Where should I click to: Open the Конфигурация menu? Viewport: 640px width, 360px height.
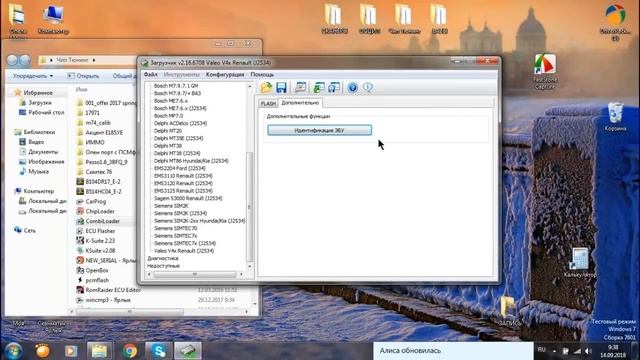point(225,75)
